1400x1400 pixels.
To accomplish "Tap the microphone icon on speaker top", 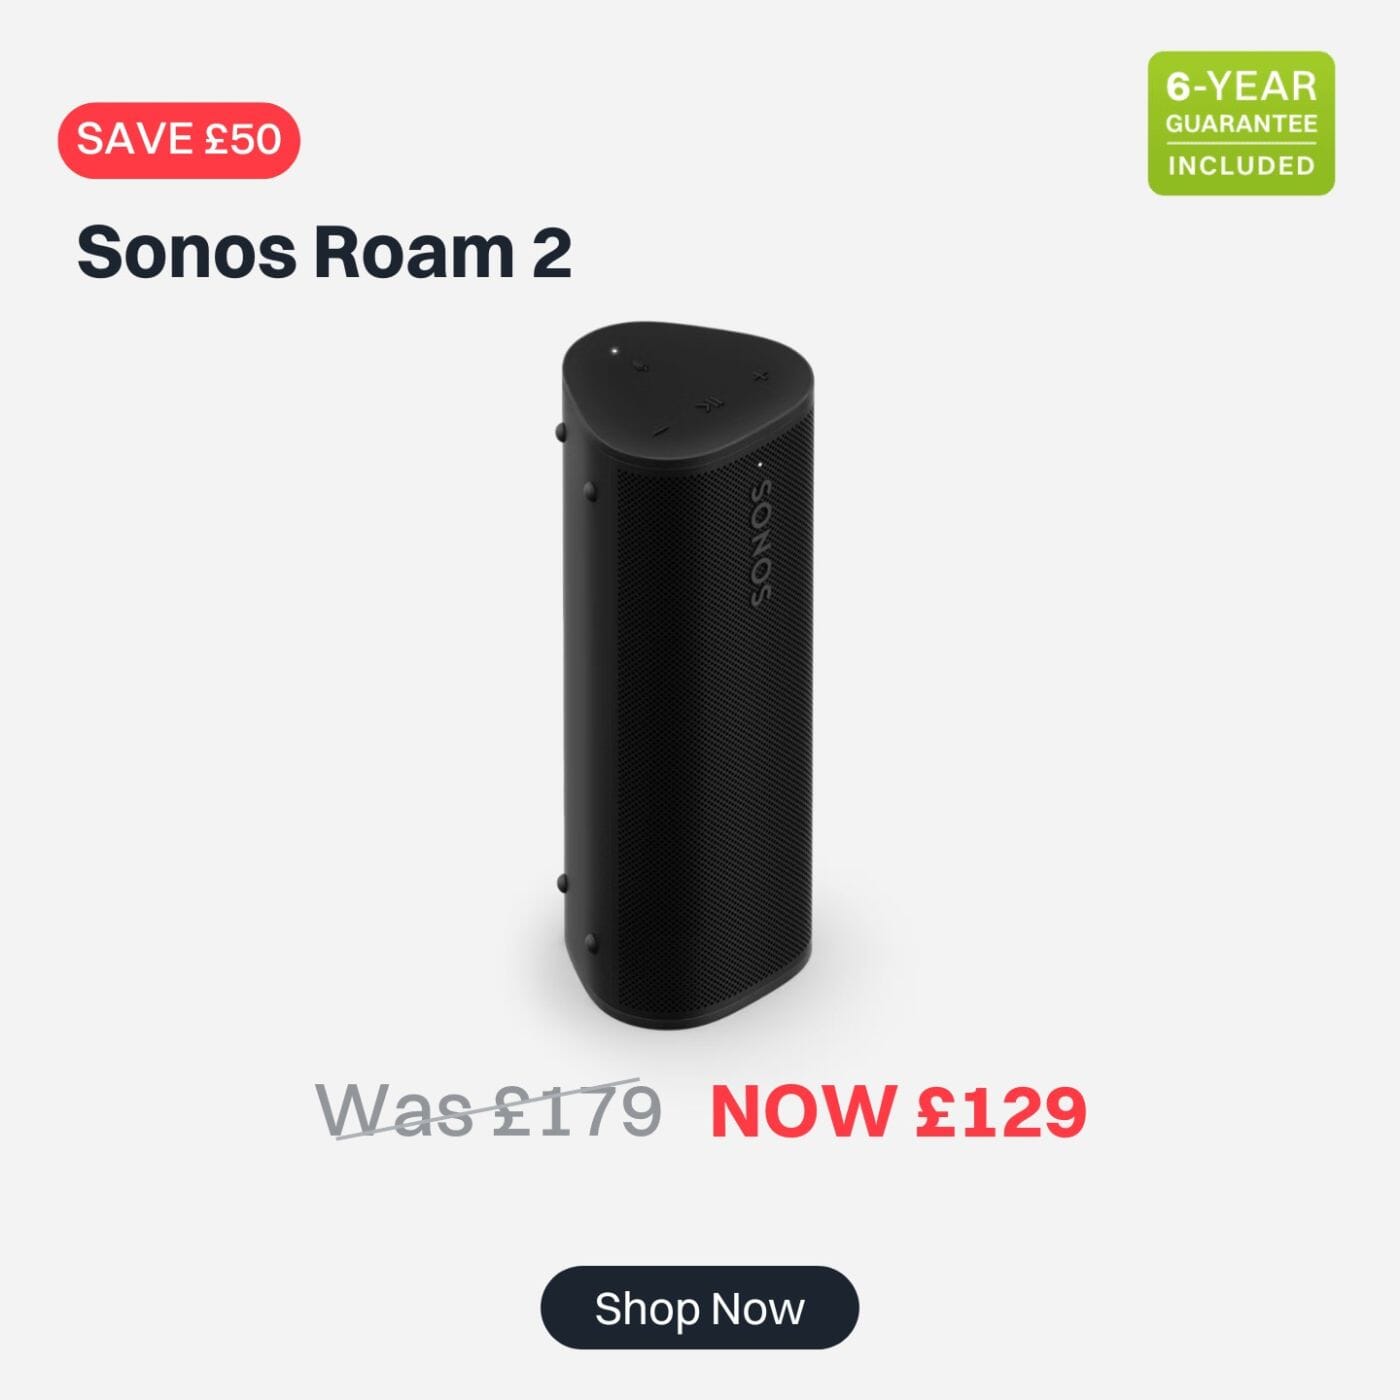I will (640, 365).
